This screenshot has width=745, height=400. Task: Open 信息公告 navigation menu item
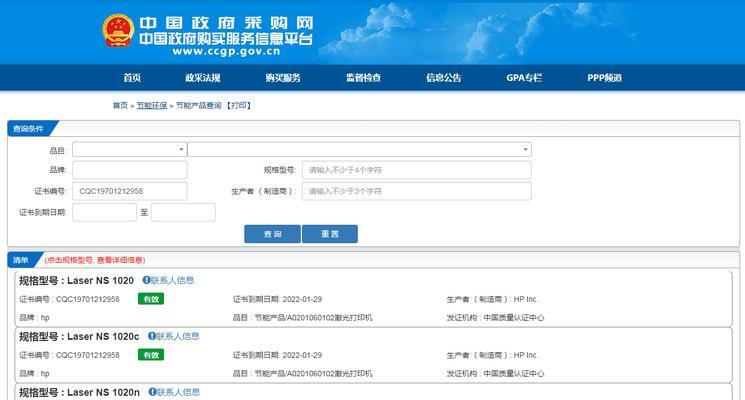pos(444,77)
